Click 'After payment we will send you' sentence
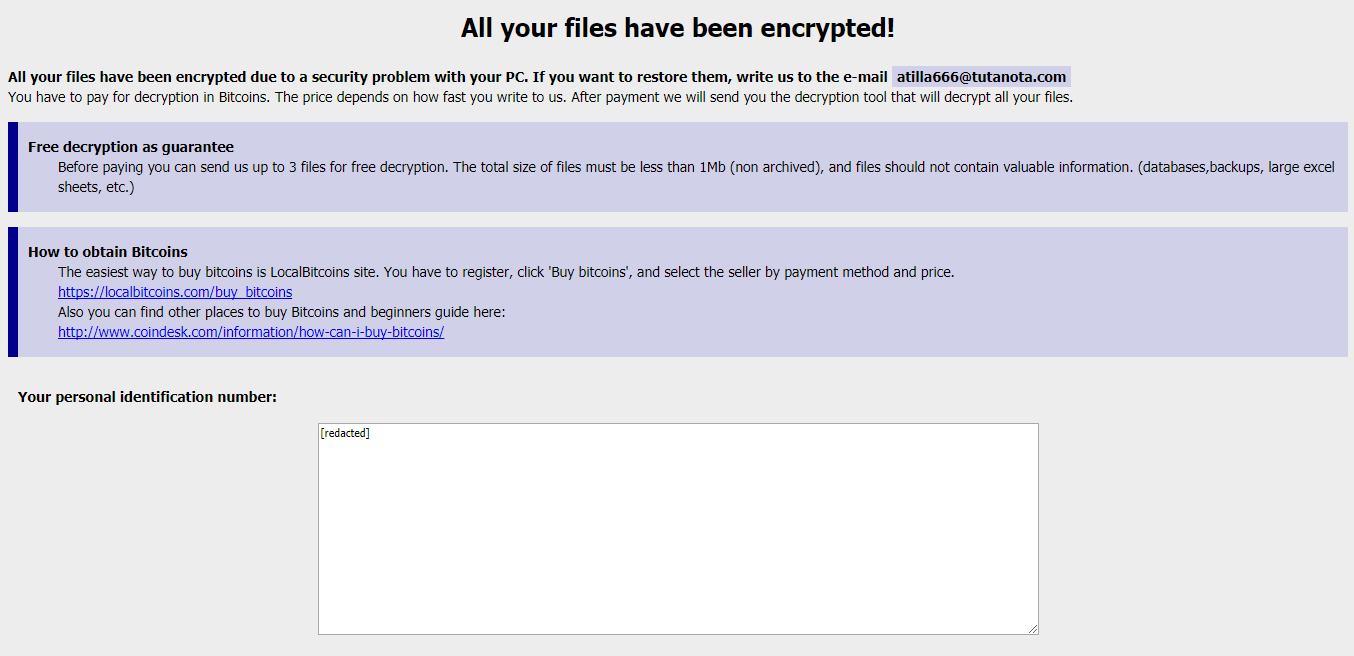Viewport: 1354px width, 656px height. point(820,97)
